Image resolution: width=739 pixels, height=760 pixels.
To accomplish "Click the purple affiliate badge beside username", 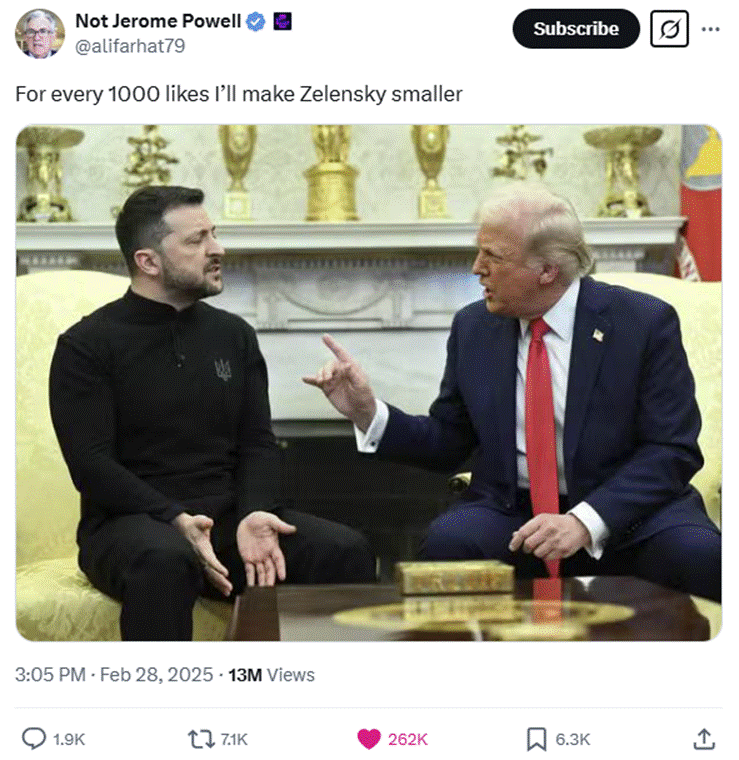I will pos(283,22).
